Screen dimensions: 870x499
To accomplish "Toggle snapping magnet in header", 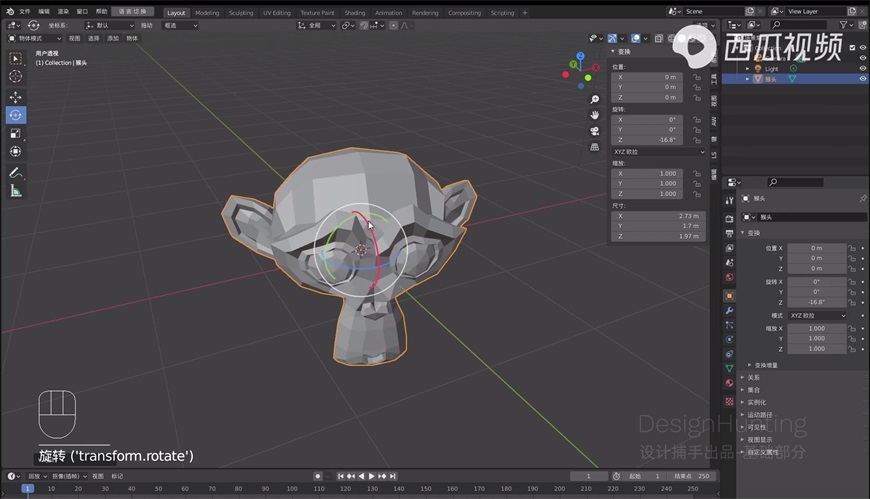I will coord(363,26).
